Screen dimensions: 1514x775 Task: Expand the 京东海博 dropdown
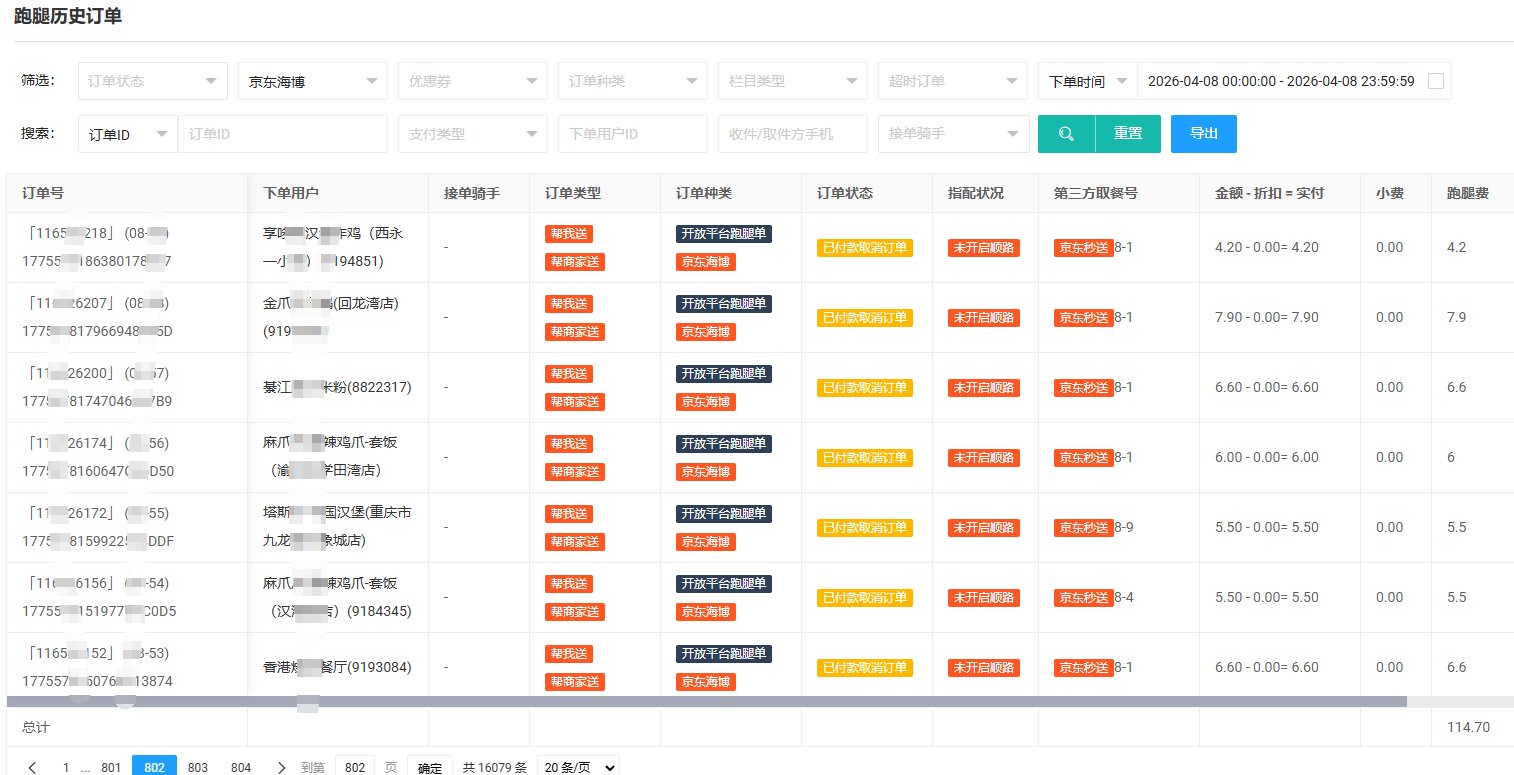tap(312, 81)
